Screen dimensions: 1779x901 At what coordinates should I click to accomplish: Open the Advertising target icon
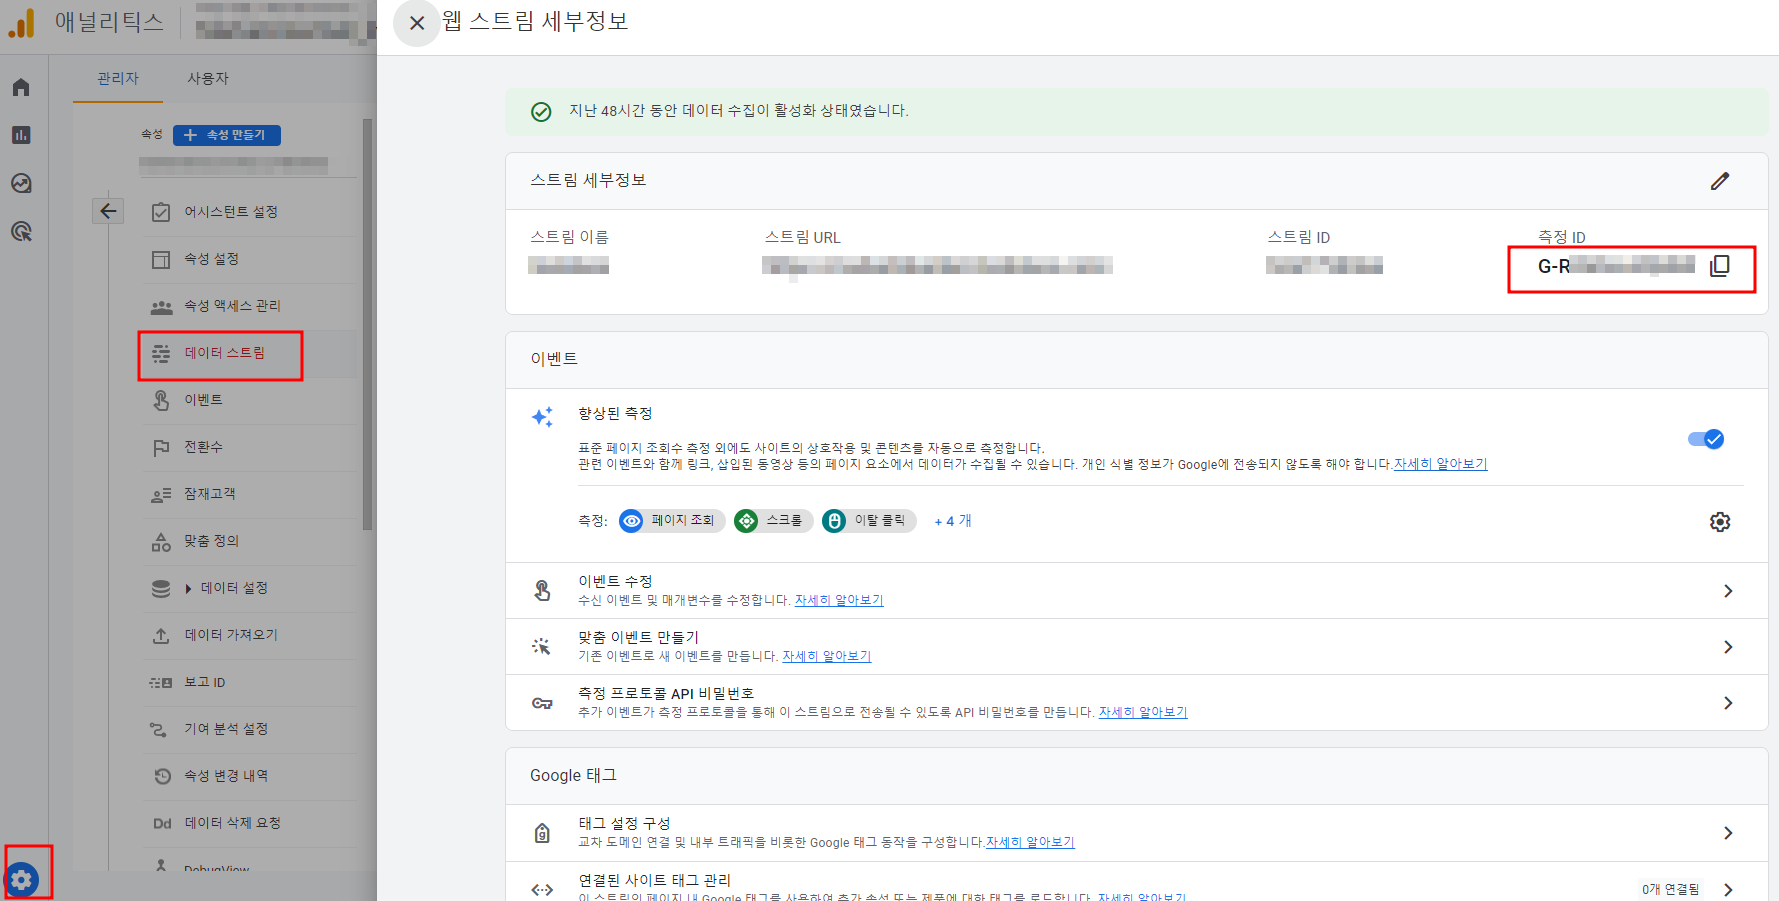(x=21, y=231)
